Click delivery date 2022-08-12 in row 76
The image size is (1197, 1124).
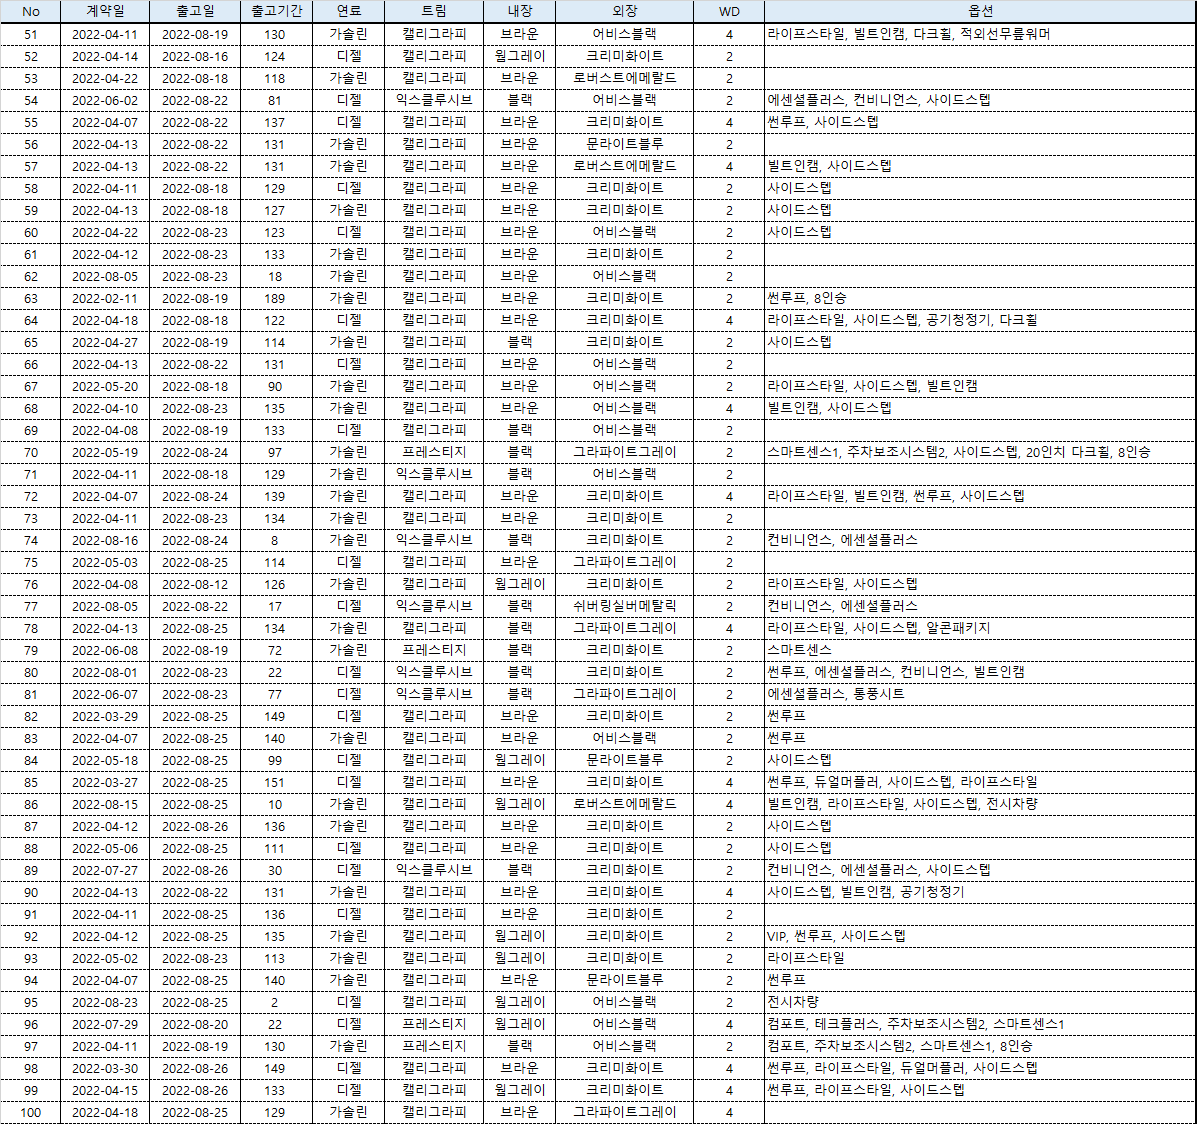pos(195,585)
